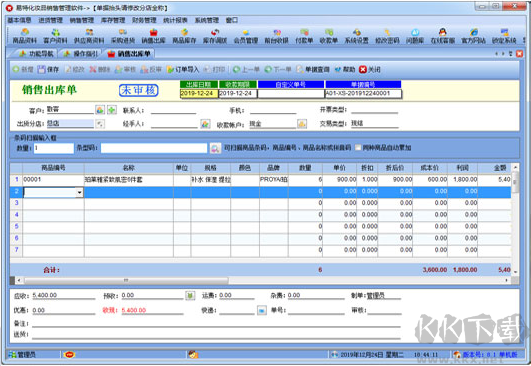Toggle 同种商品自动累加 checkbox
Image resolution: width=531 pixels, height=366 pixels.
click(x=358, y=148)
